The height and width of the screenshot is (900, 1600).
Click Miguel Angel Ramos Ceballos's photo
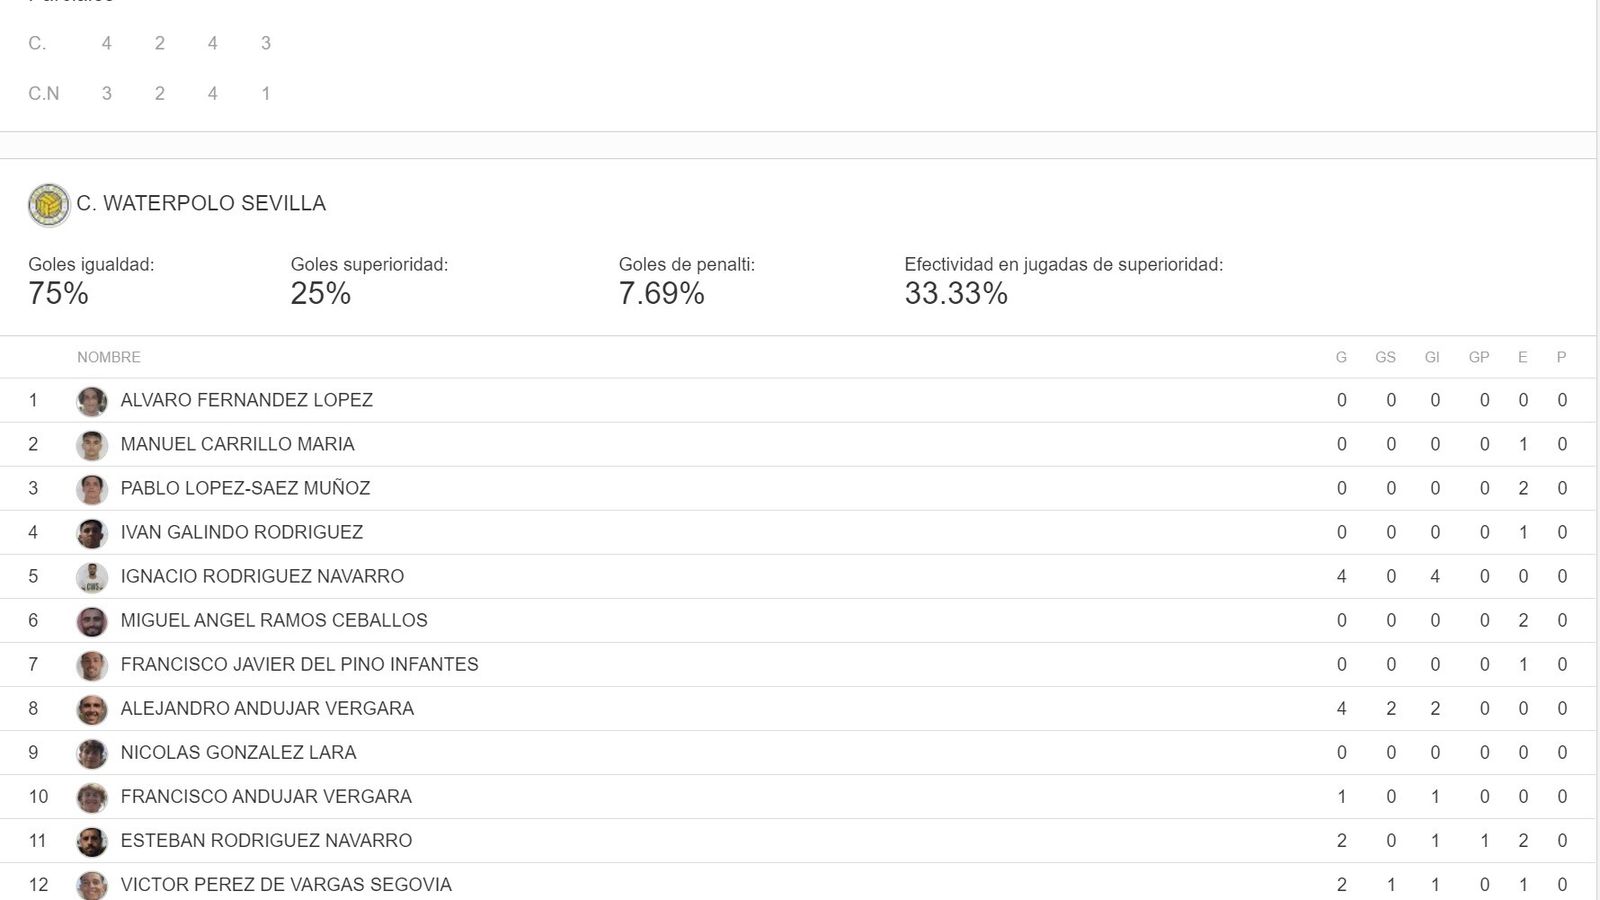(x=92, y=621)
